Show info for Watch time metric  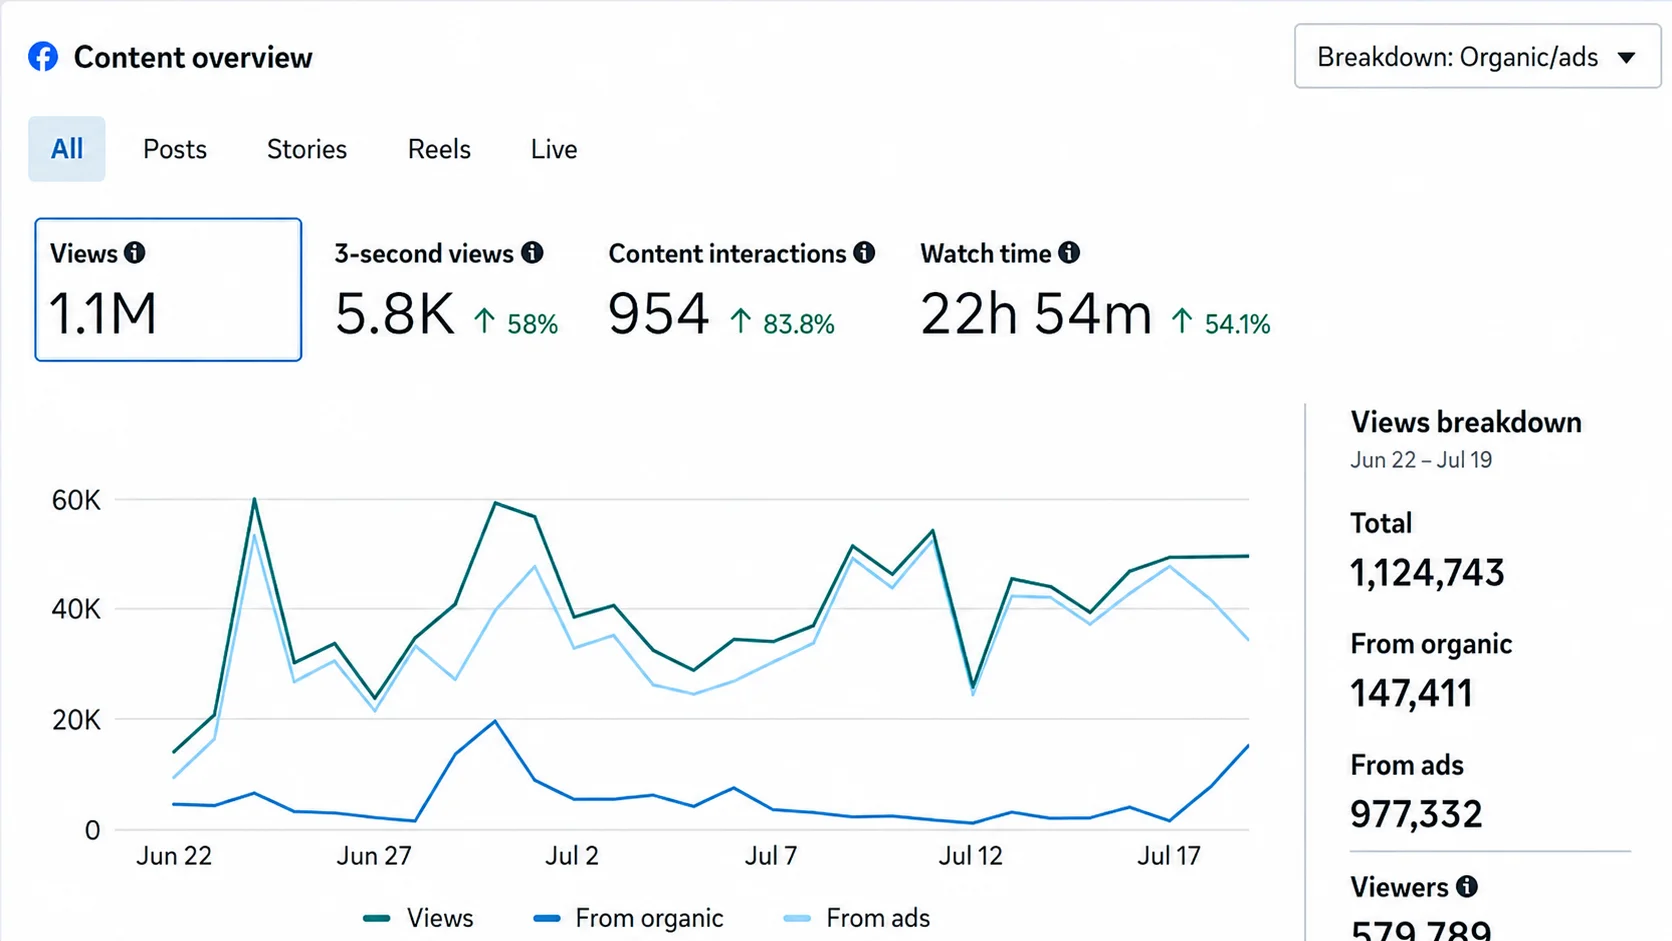(1070, 253)
